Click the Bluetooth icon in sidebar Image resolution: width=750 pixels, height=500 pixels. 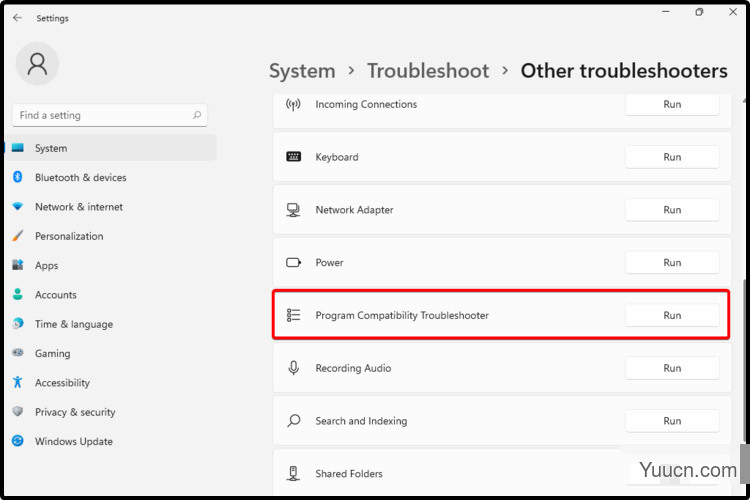pos(18,177)
